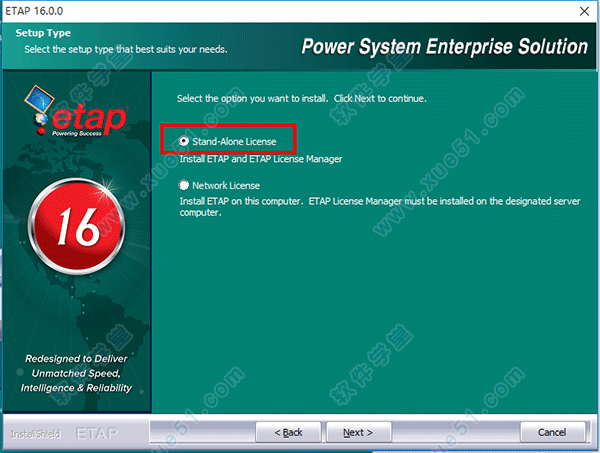Viewport: 600px width, 453px height.
Task: Cancel the ETAP installation
Action: 552,432
